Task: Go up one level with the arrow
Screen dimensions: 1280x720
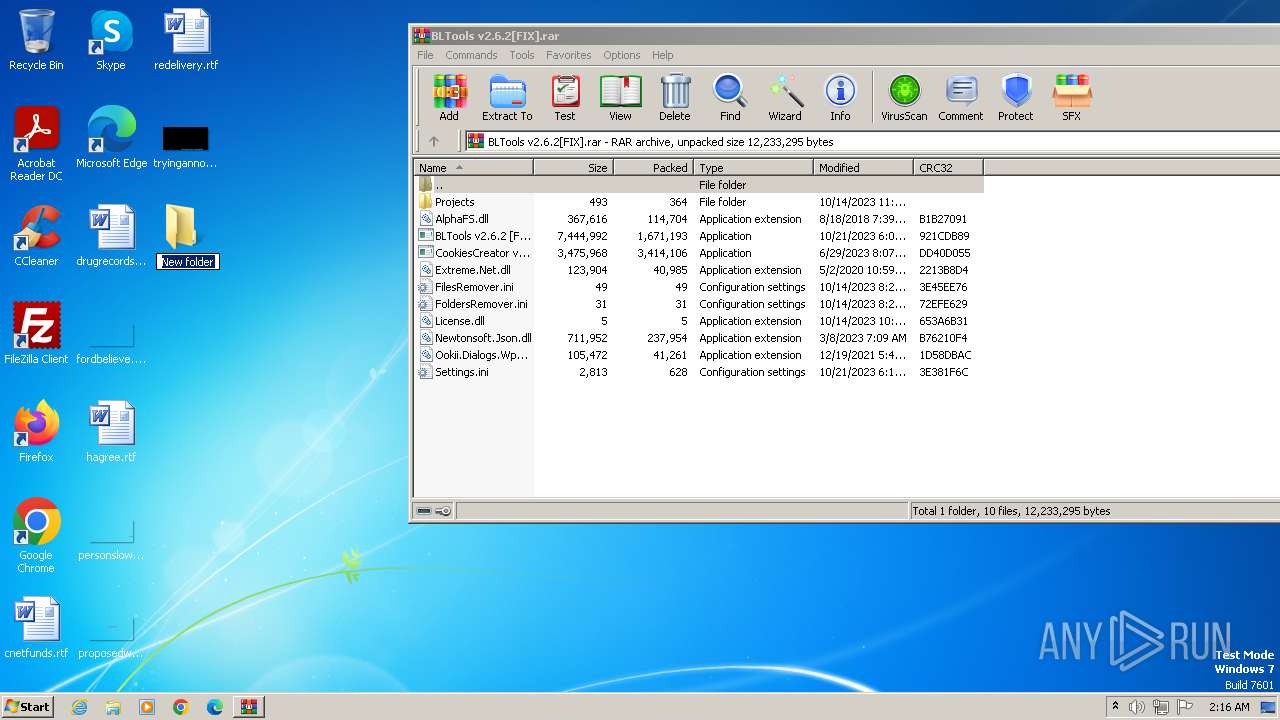Action: point(434,141)
